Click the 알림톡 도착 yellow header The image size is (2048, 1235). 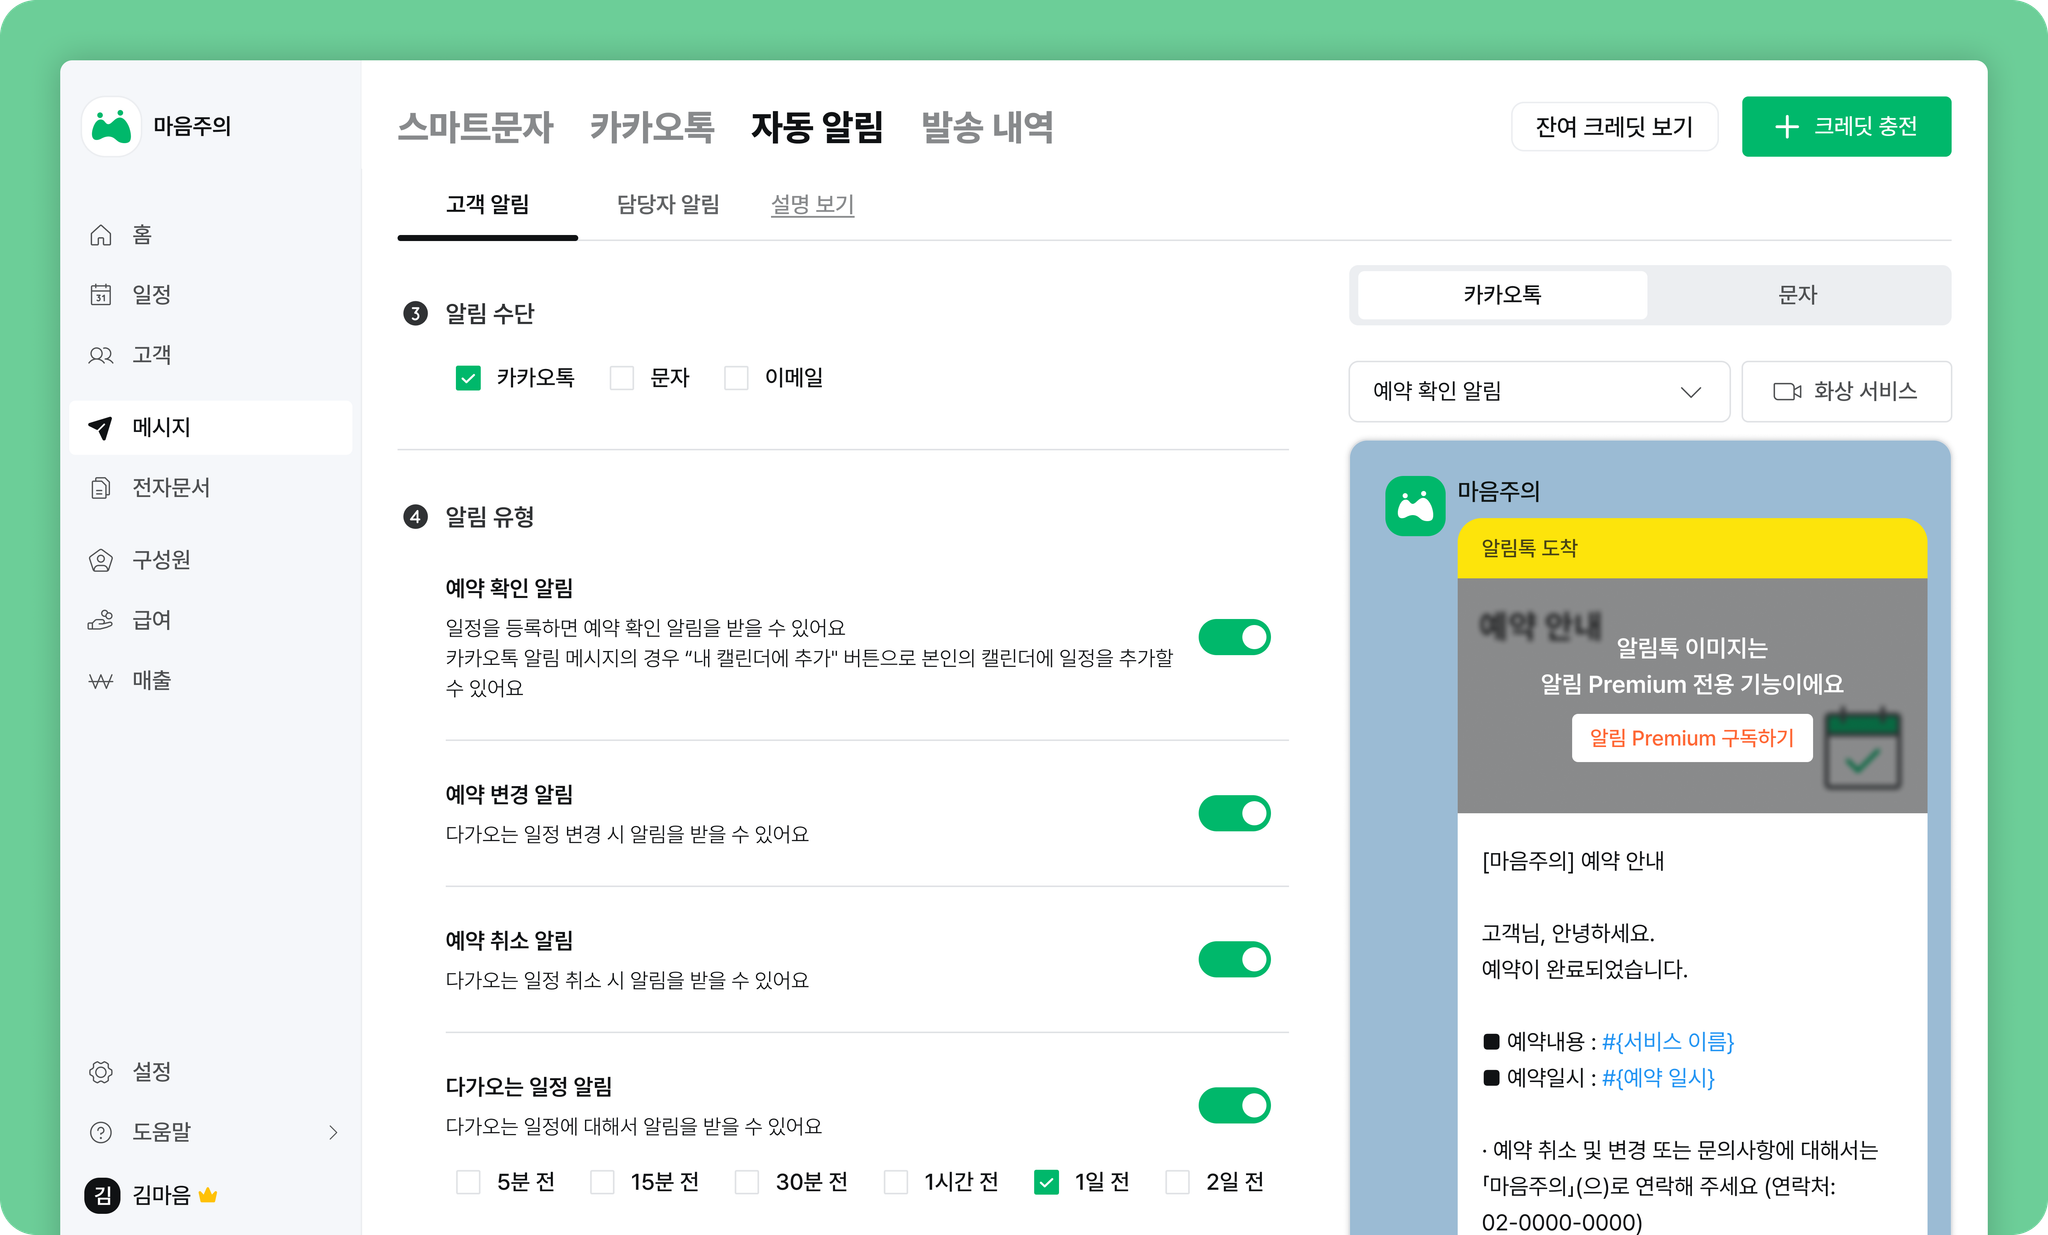(x=1692, y=548)
